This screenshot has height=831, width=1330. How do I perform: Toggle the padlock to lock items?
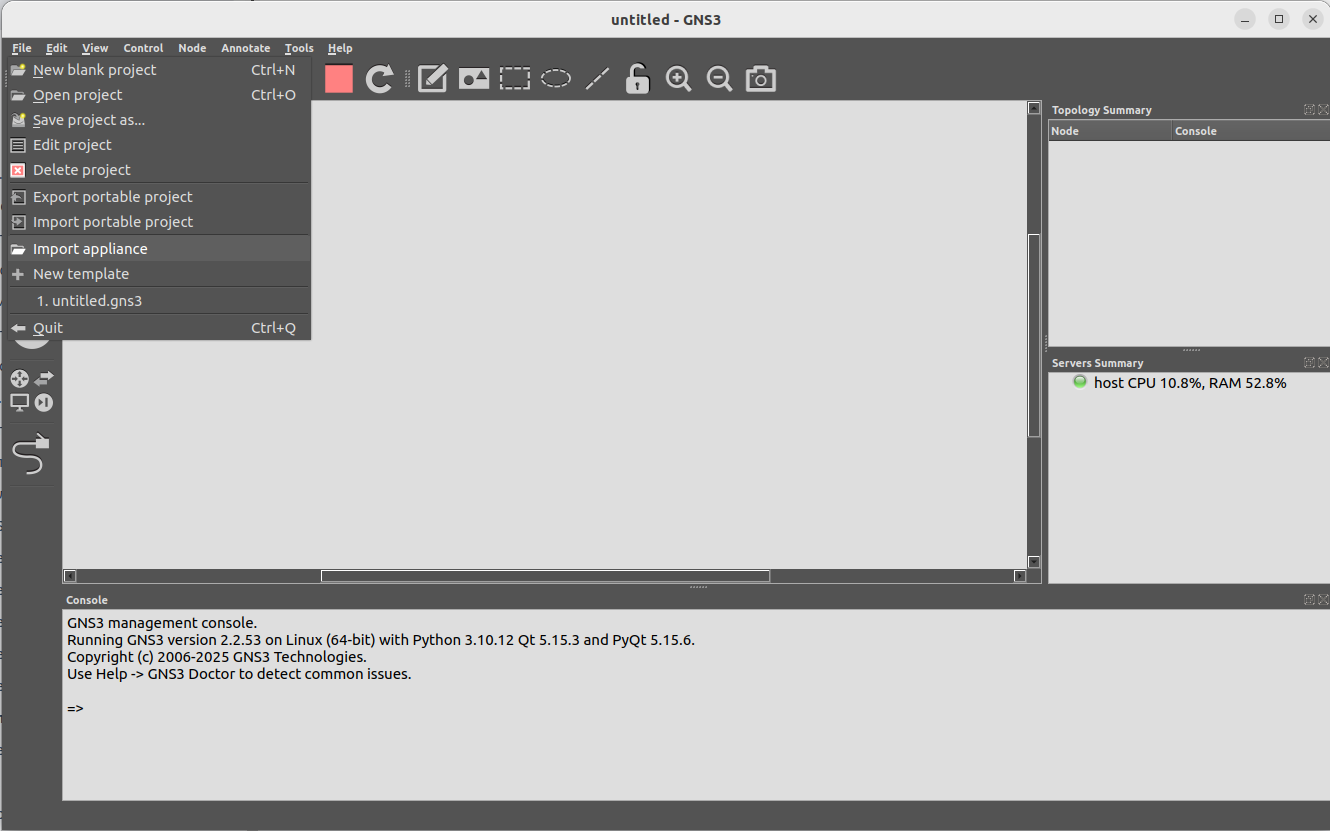tap(637, 78)
